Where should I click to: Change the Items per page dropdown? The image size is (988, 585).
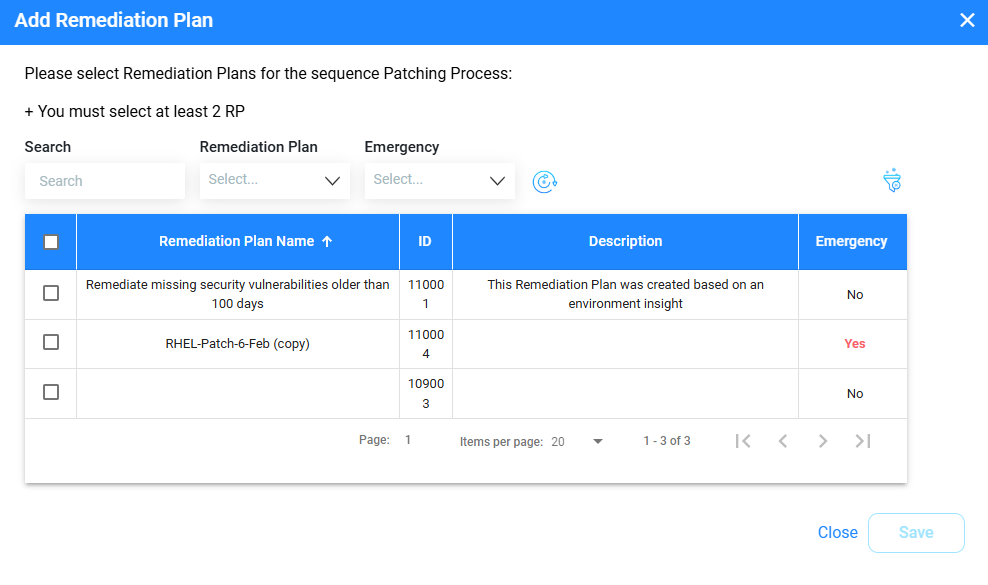coord(577,441)
